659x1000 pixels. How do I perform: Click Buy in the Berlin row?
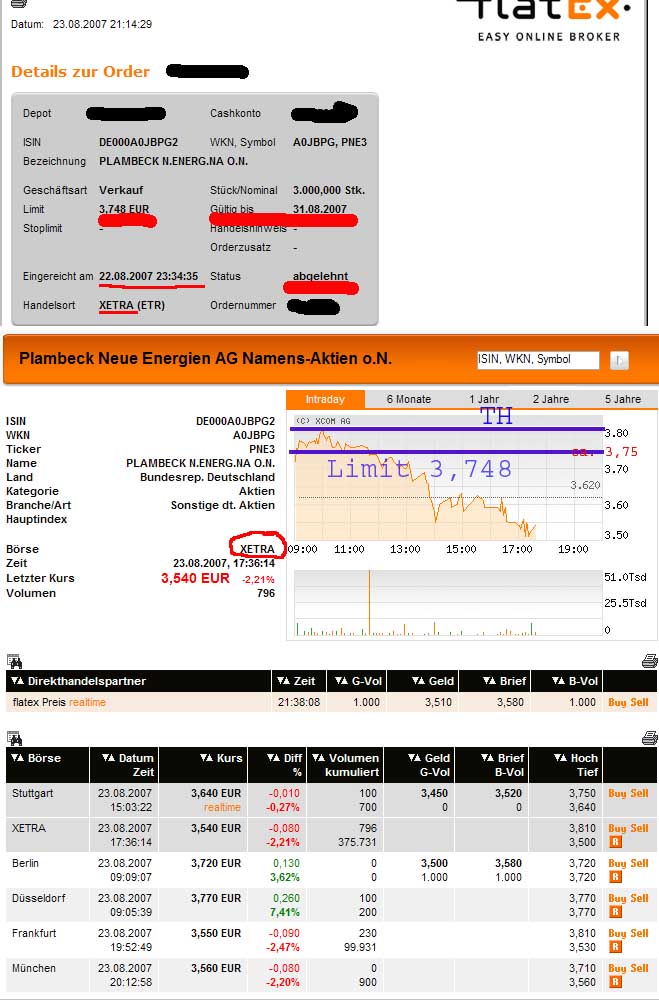point(617,864)
